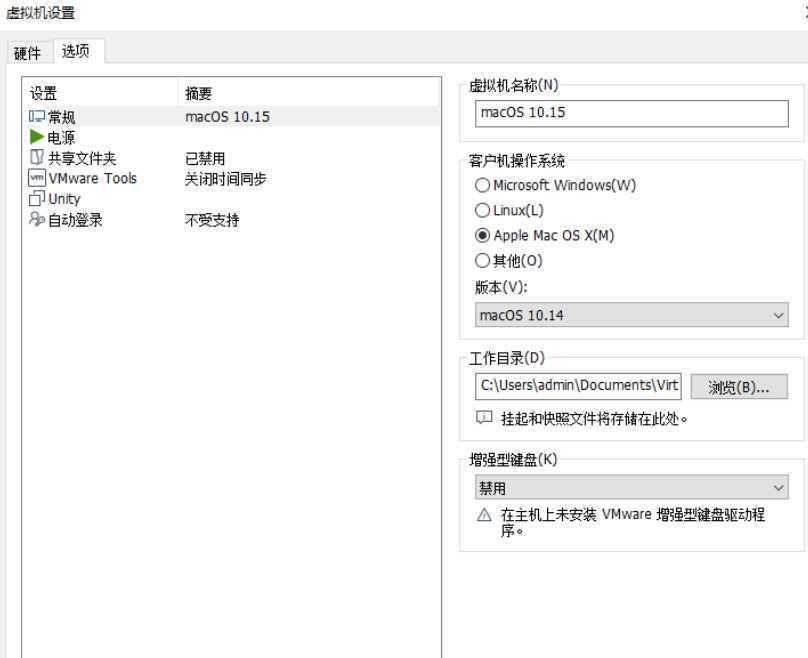Image resolution: width=808 pixels, height=658 pixels.
Task: Click the 自动登录 user icon
Action: [37, 219]
